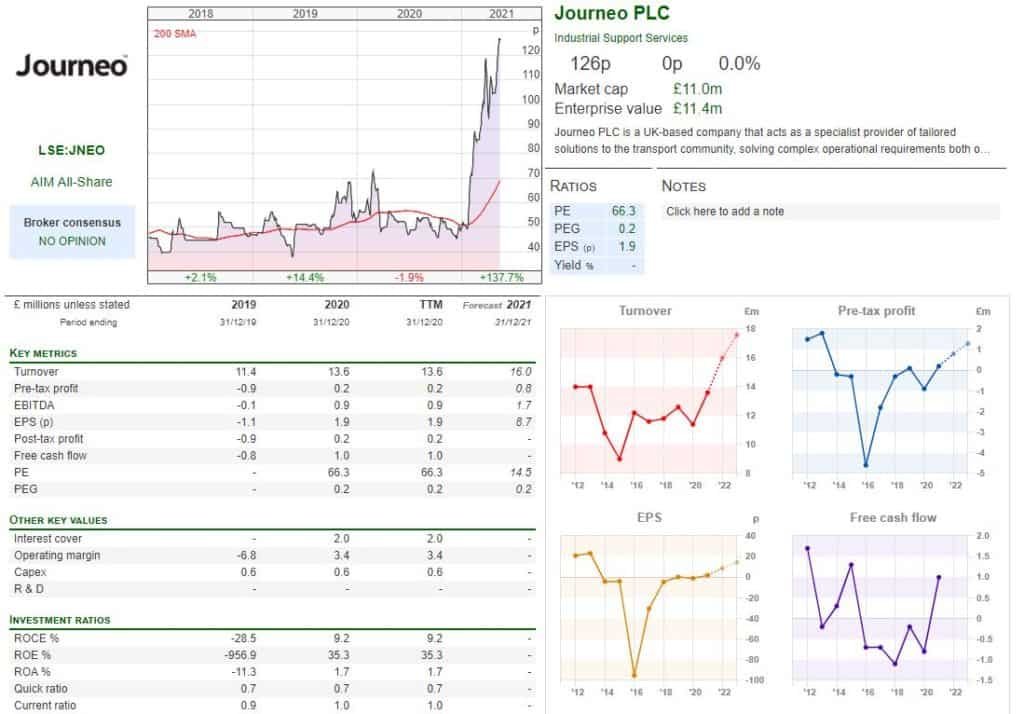
Task: Open the Turnover mini chart
Action: (658, 398)
